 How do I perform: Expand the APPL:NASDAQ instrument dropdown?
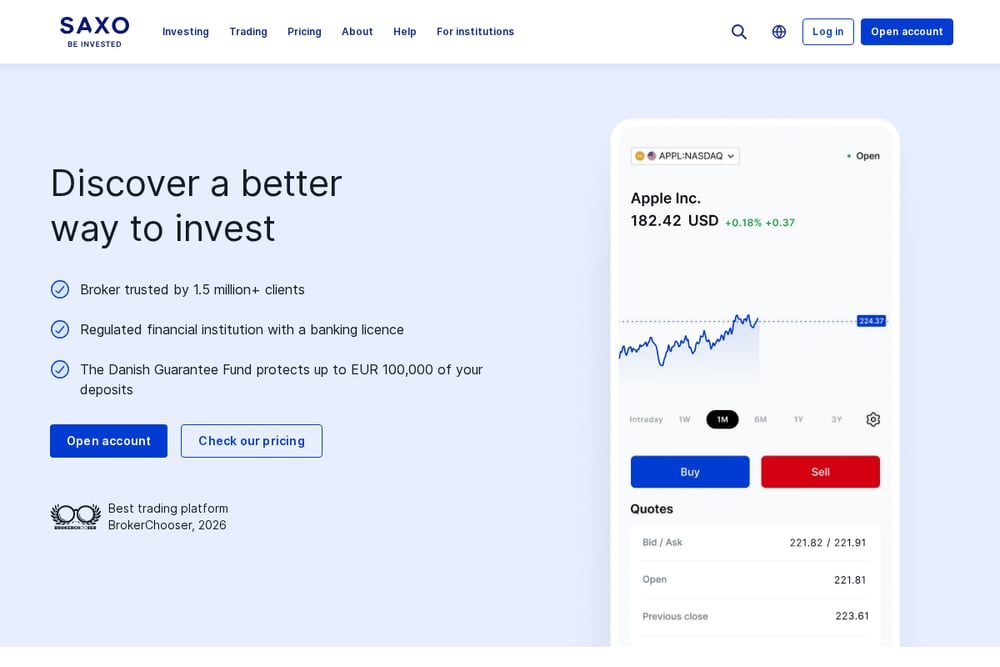click(x=685, y=156)
